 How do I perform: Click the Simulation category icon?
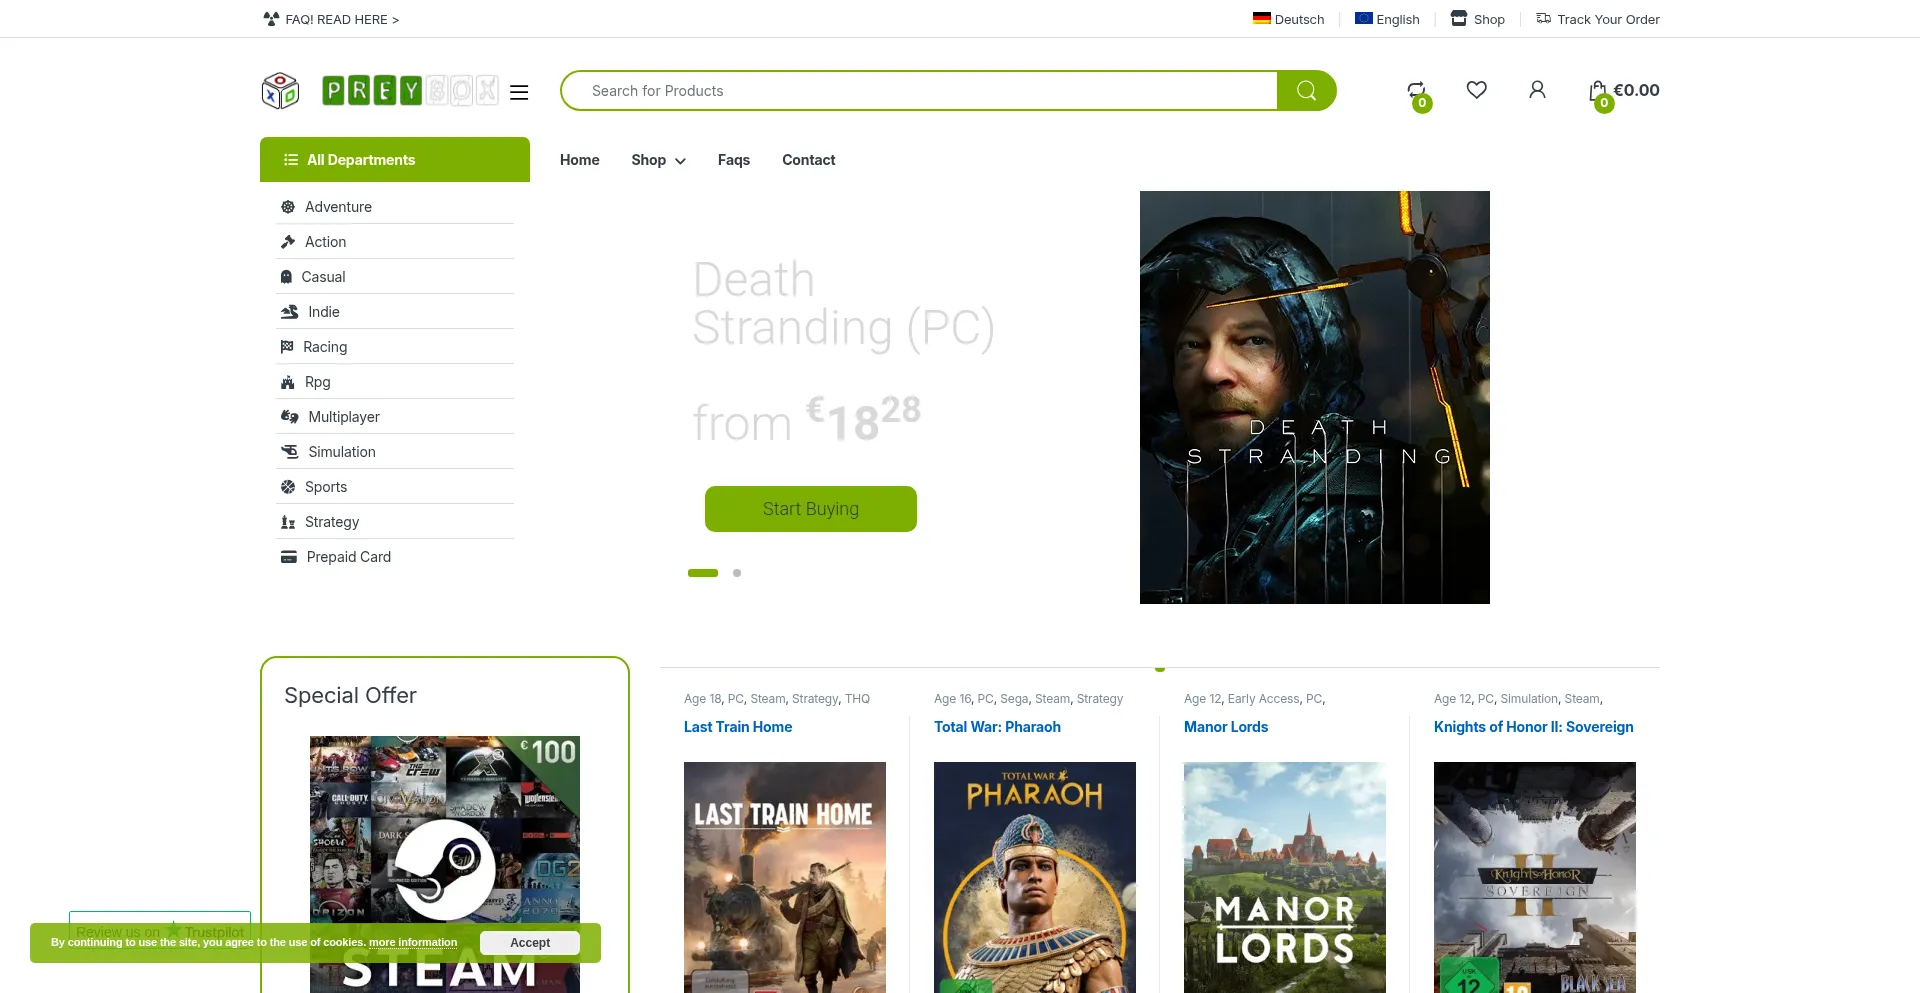(x=290, y=452)
